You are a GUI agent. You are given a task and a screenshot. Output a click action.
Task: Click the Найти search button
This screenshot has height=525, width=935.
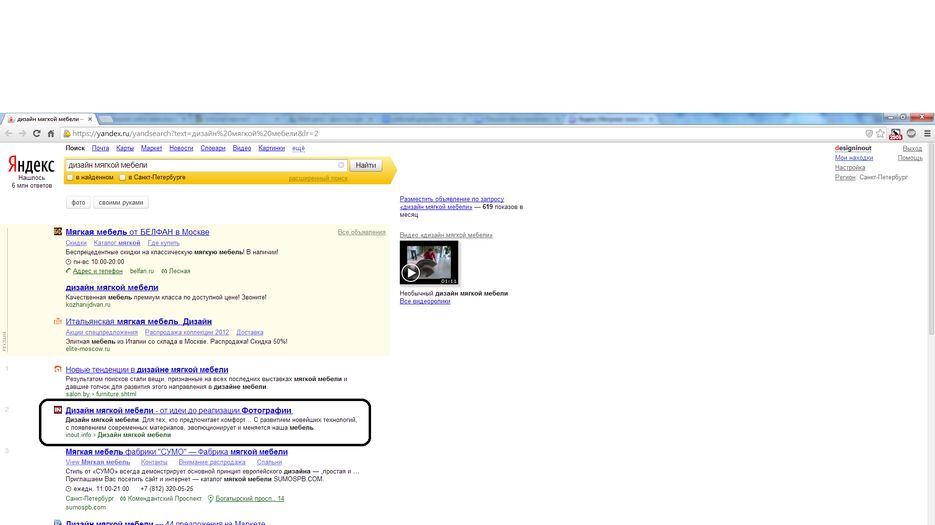[x=366, y=165]
